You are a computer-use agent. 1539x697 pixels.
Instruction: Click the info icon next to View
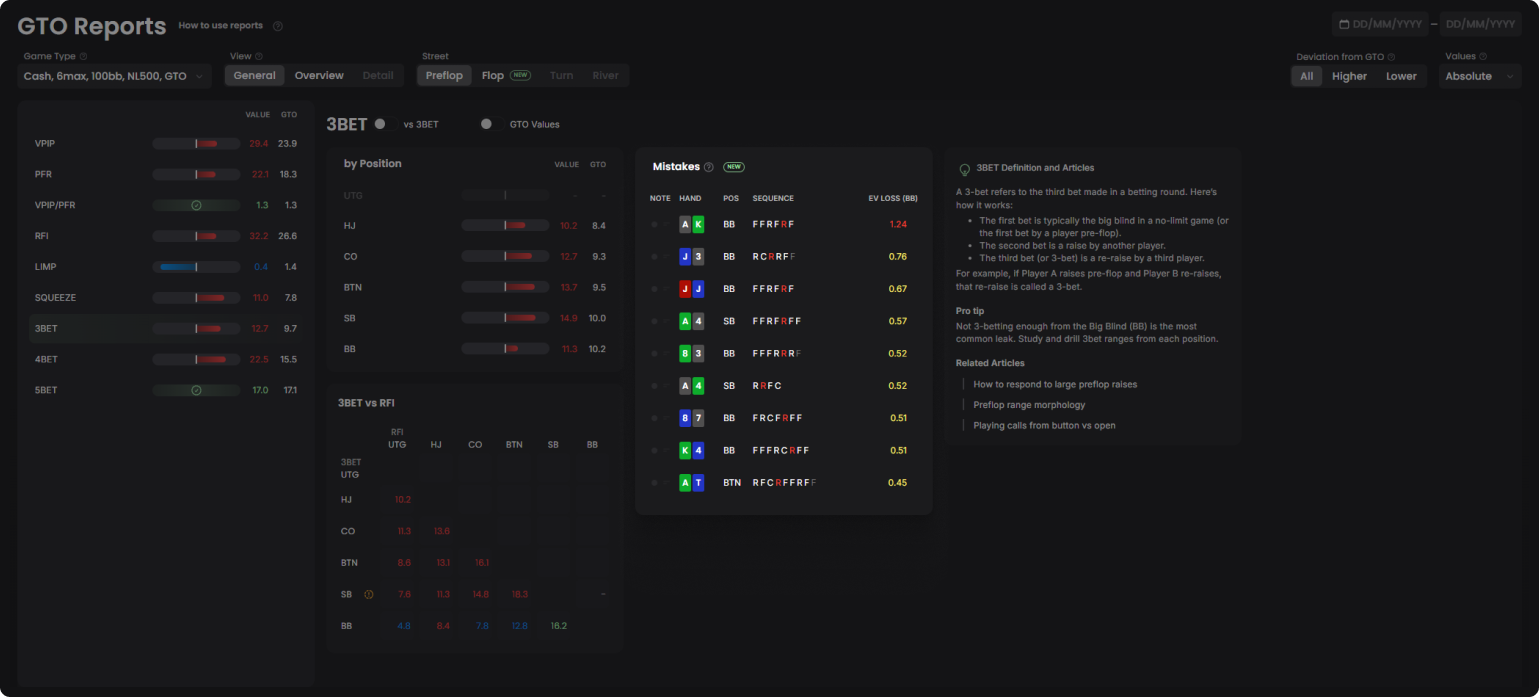pyautogui.click(x=259, y=57)
